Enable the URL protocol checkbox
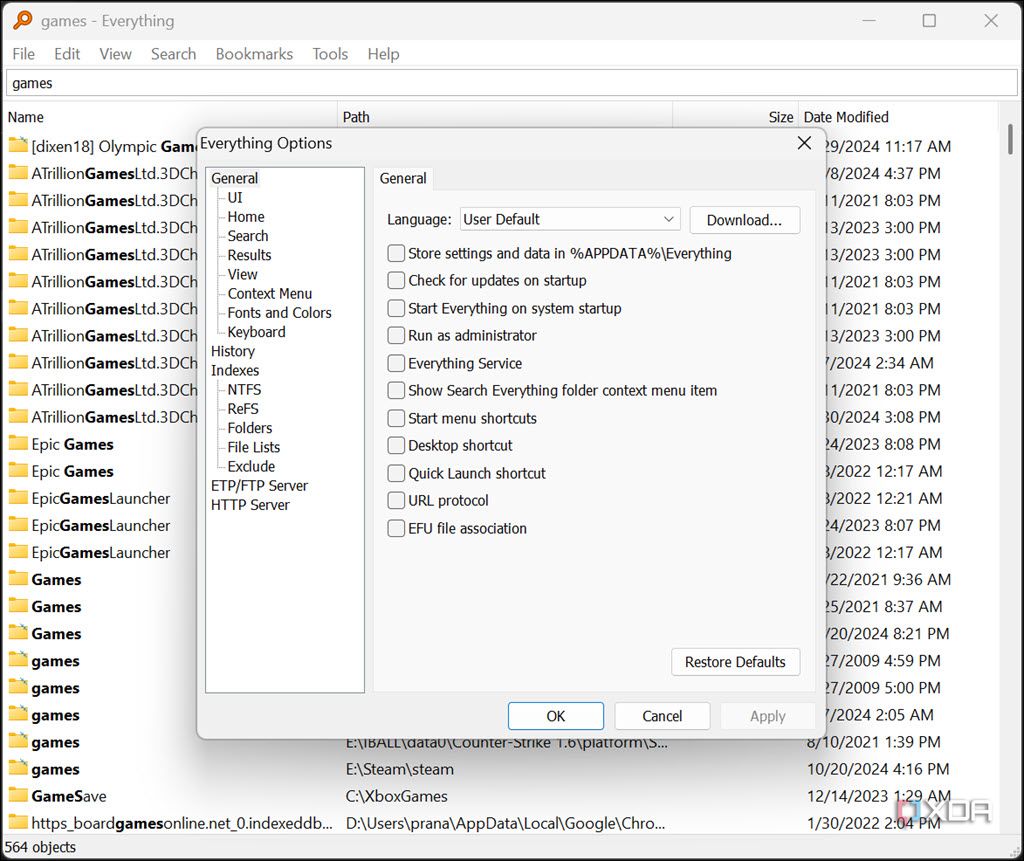Viewport: 1024px width, 861px height. 396,500
